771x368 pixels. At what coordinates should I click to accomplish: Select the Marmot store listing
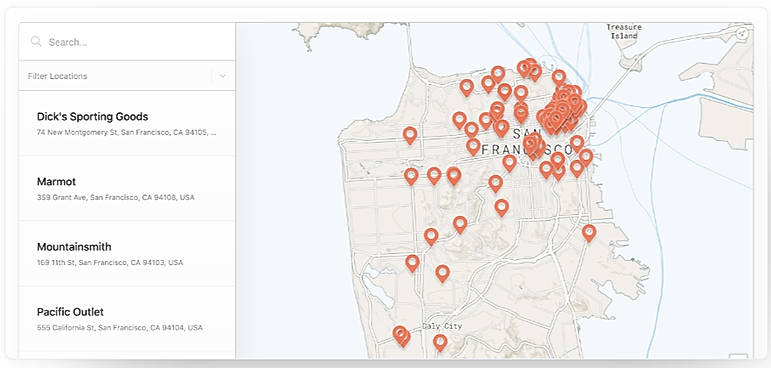click(x=127, y=188)
